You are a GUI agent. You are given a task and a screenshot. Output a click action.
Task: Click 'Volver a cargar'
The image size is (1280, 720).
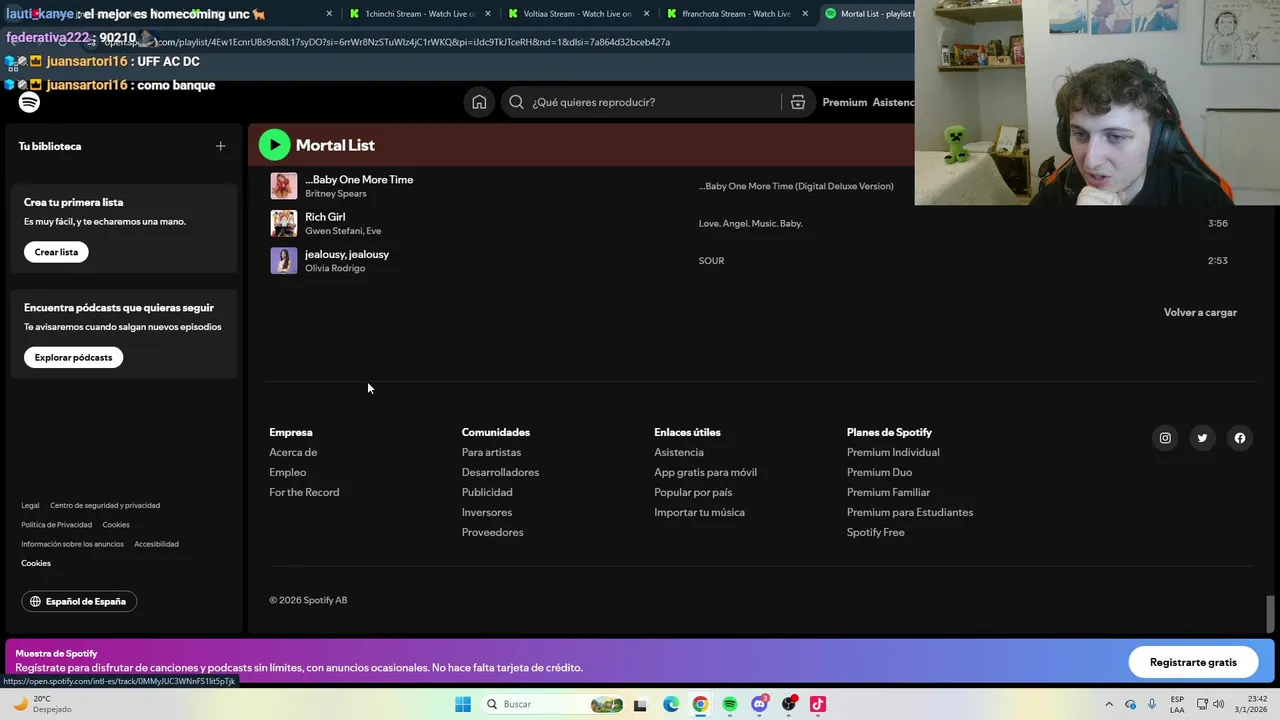[x=1200, y=312]
